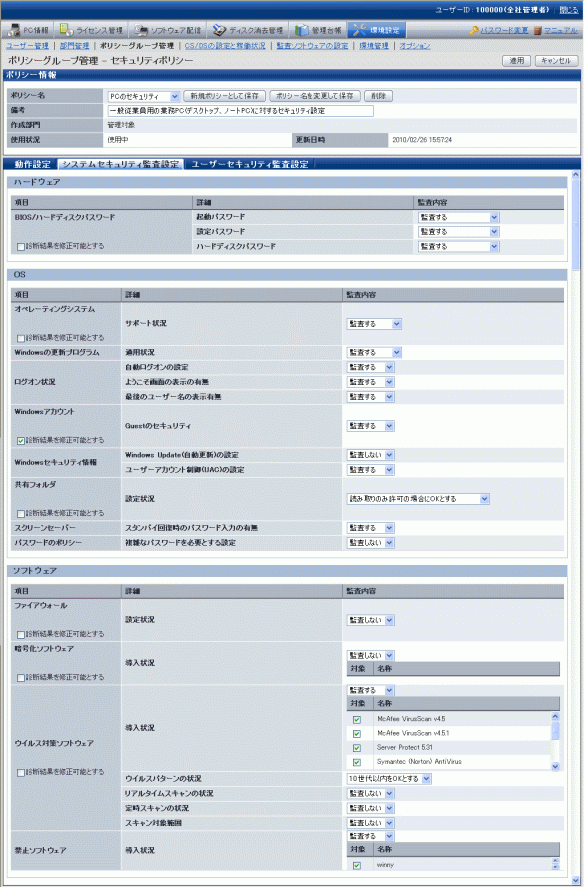Open the 設定パスワード audit dropdown

click(458, 232)
